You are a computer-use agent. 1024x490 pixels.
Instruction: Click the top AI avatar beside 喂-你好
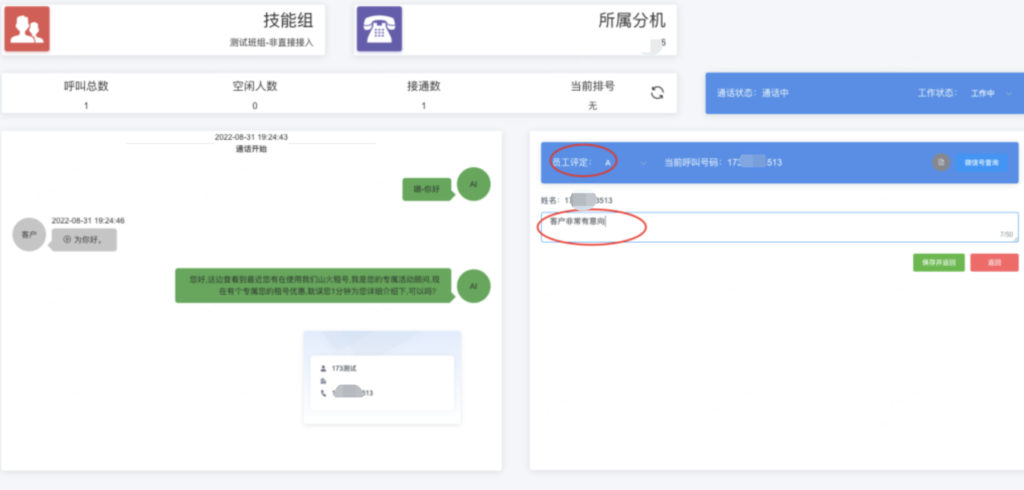point(473,185)
